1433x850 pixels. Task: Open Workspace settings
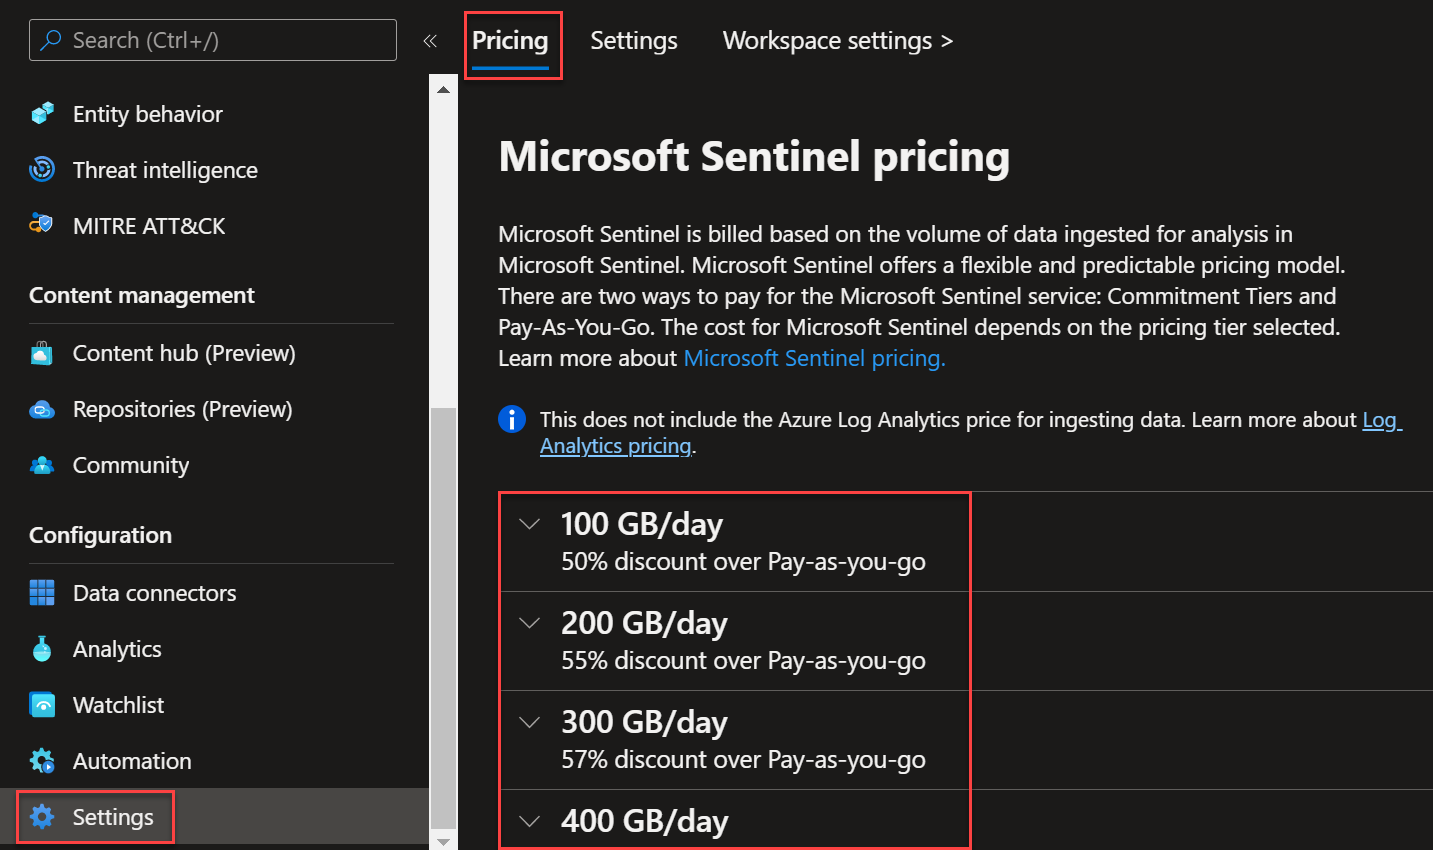tap(836, 40)
